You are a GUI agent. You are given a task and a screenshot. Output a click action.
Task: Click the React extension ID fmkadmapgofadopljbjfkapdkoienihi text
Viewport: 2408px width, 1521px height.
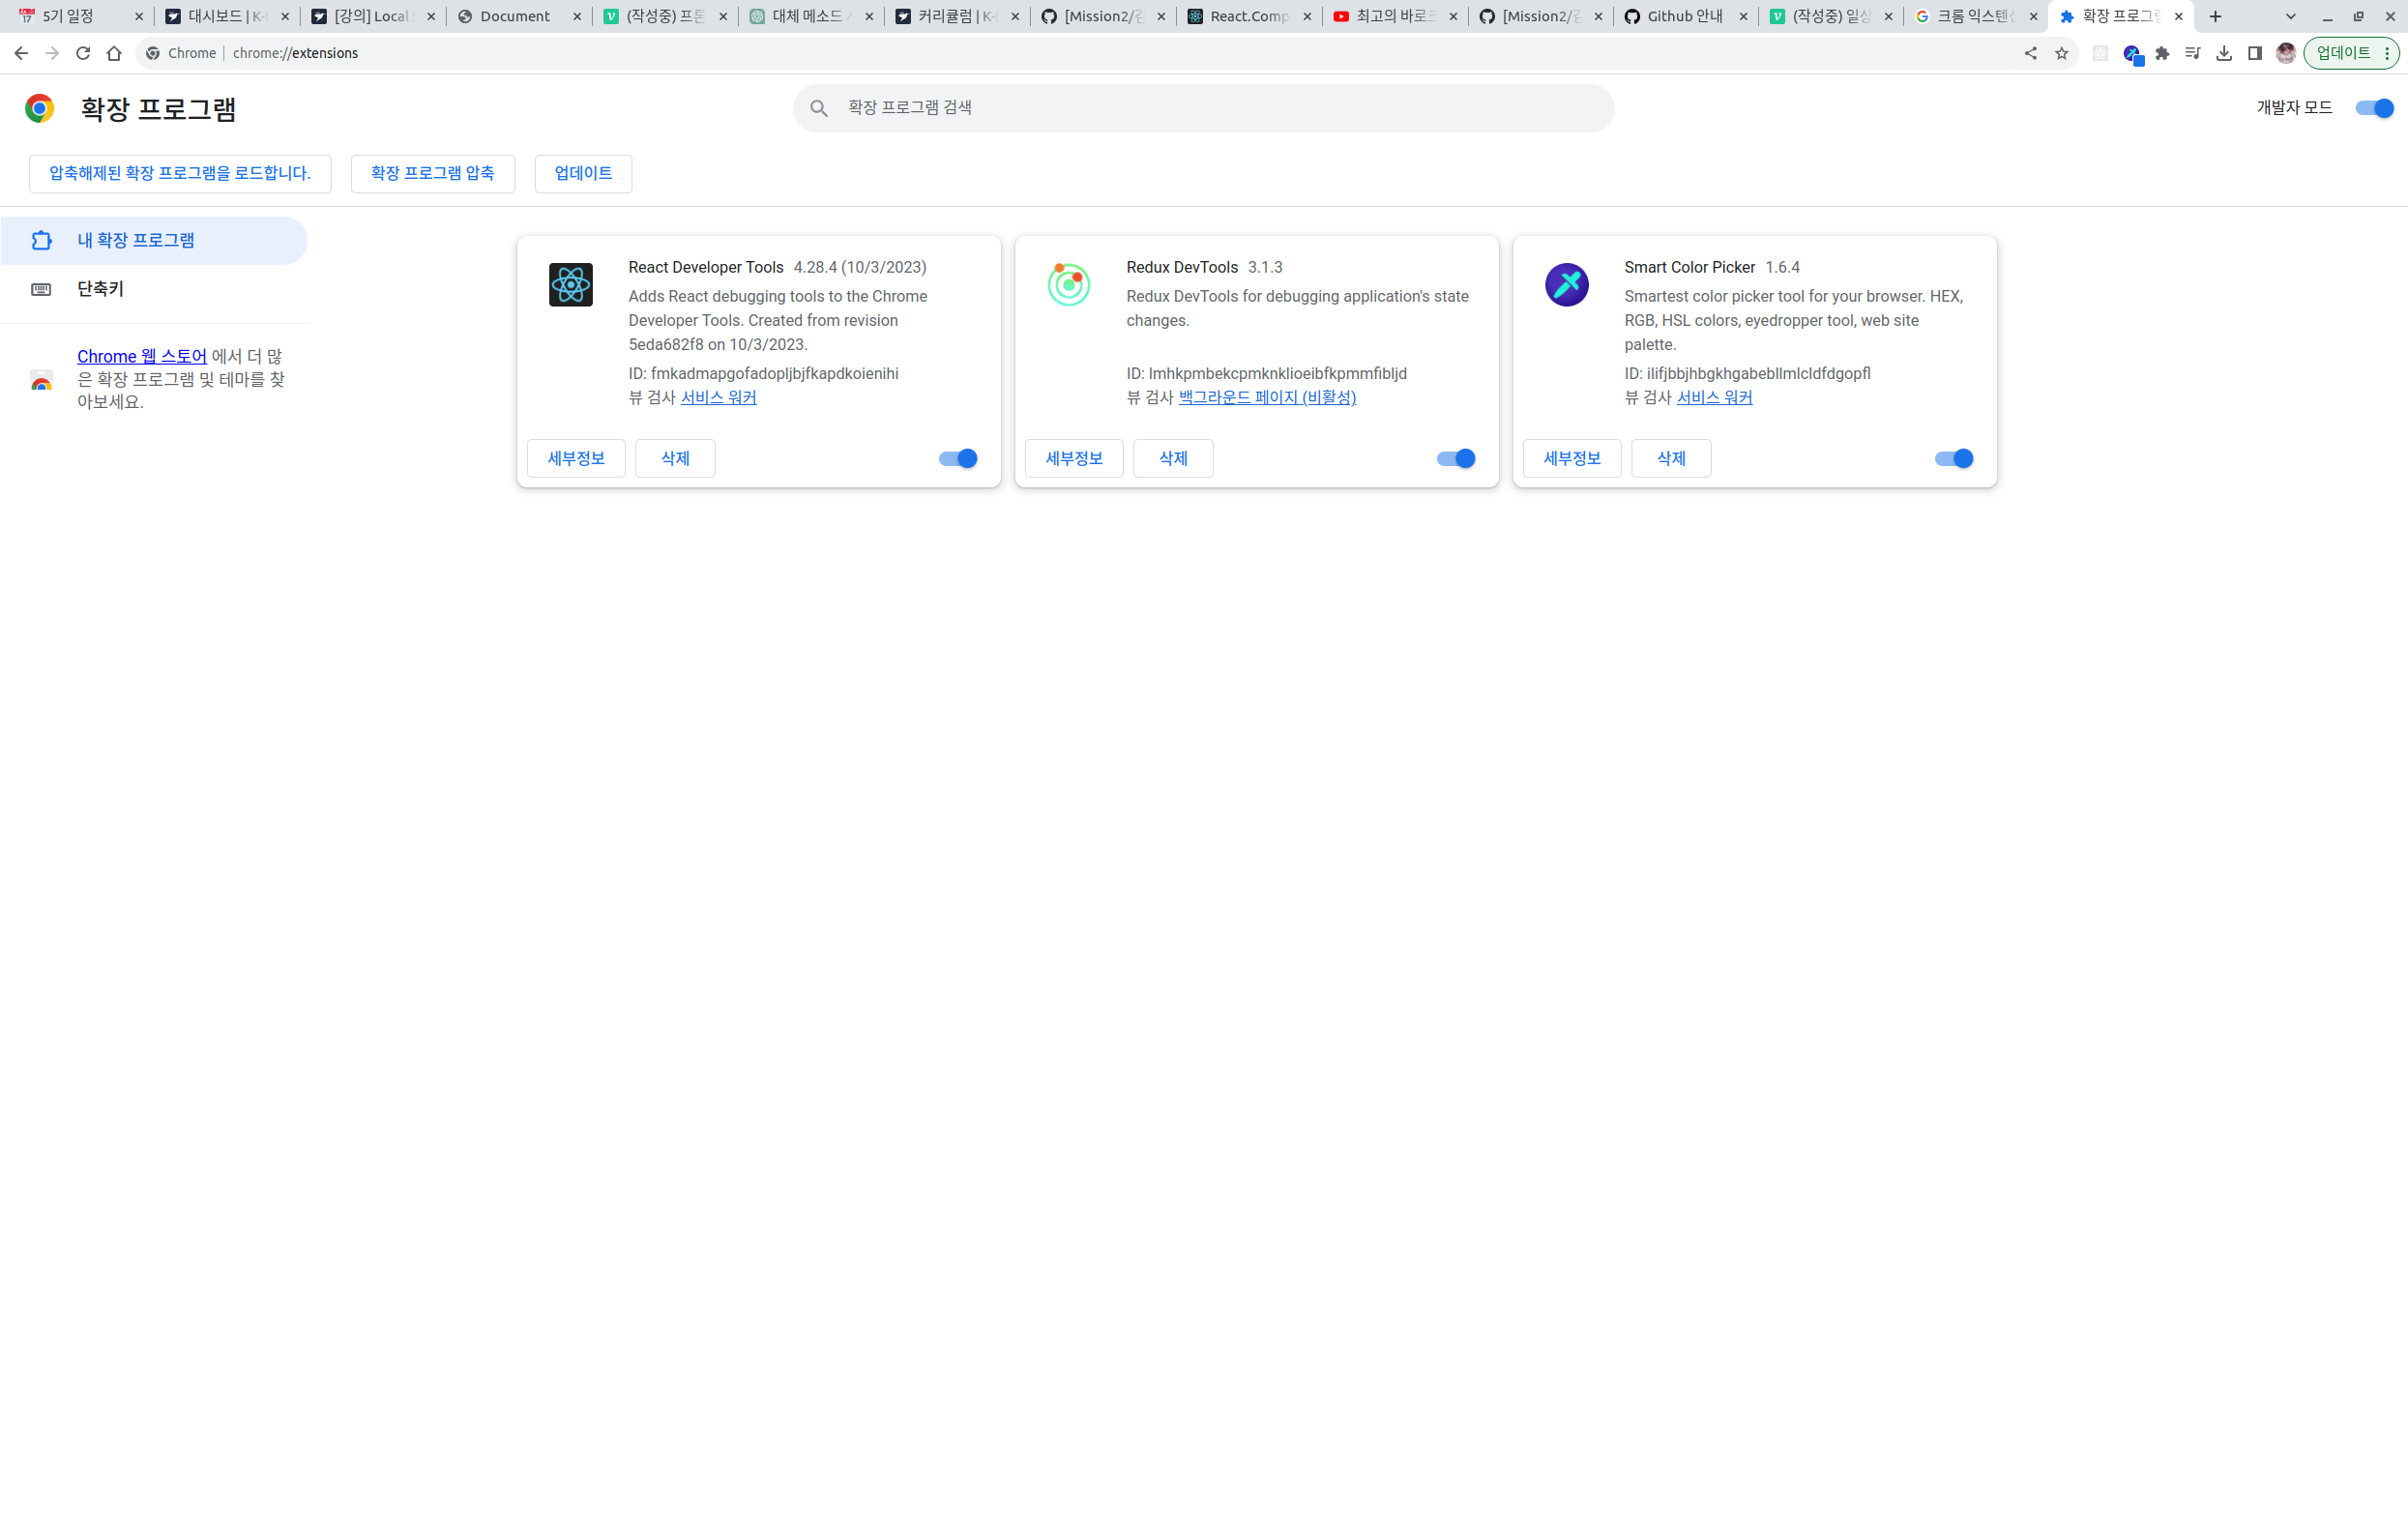774,374
